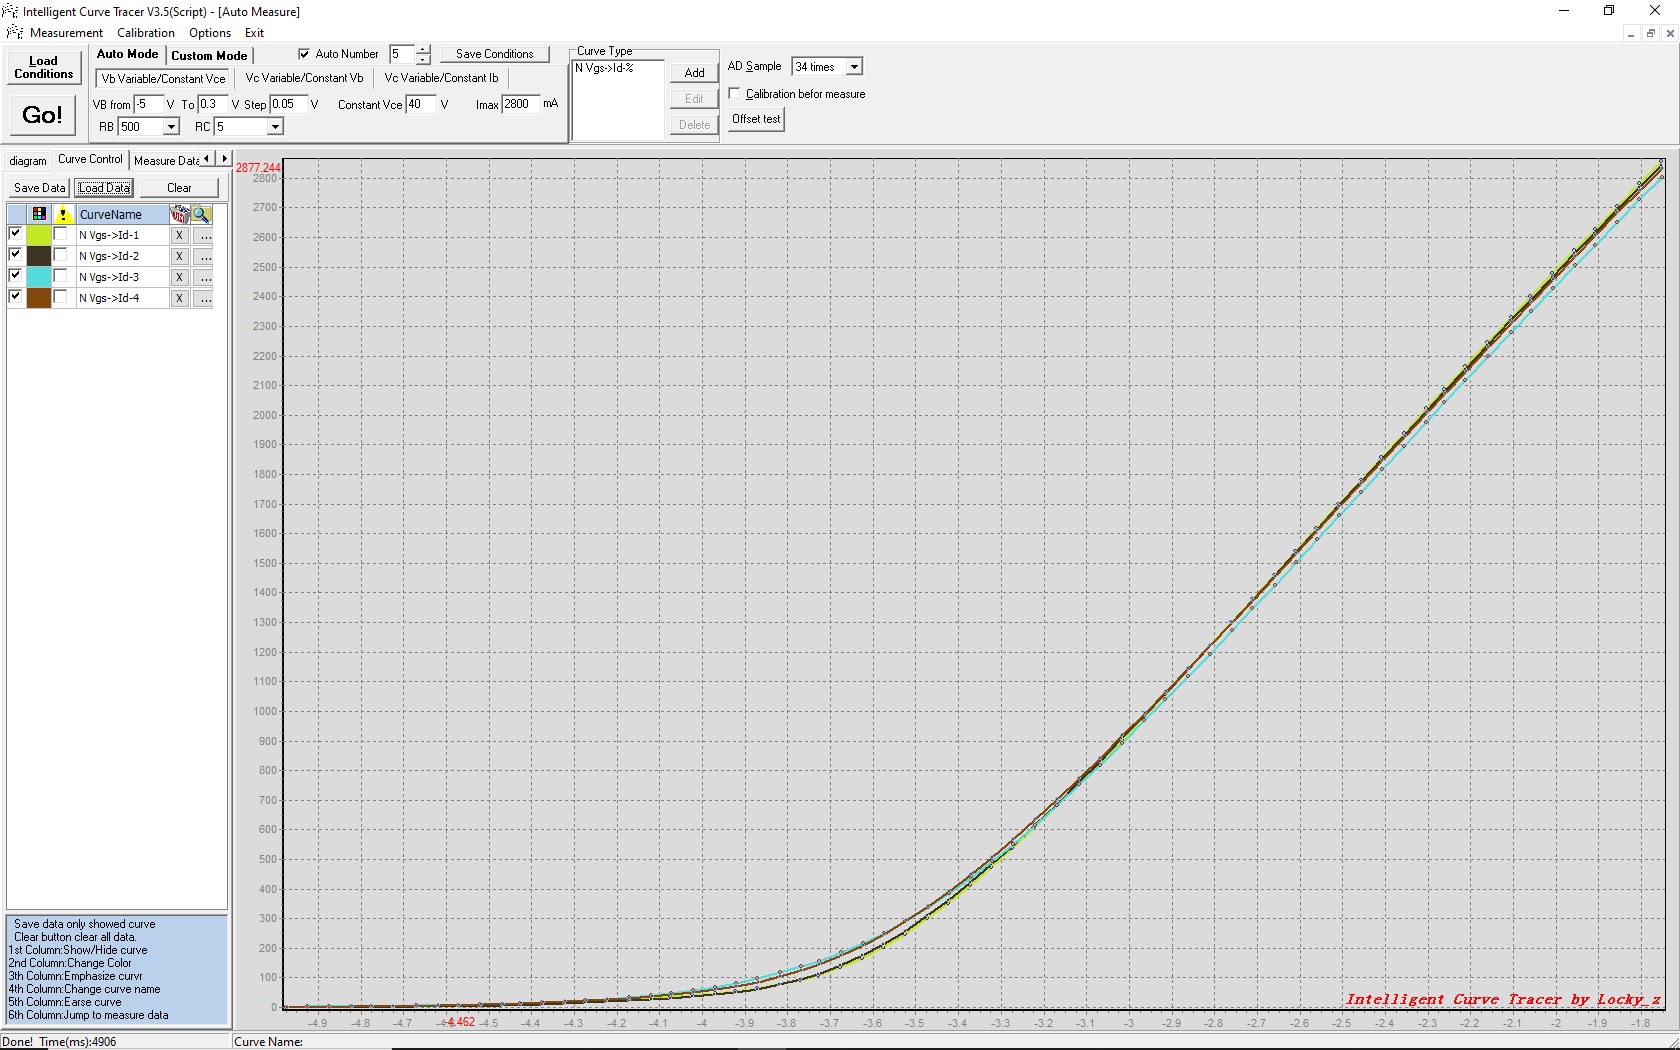
Task: Jump to measure data for N Vgs->Id-4
Action: click(203, 299)
